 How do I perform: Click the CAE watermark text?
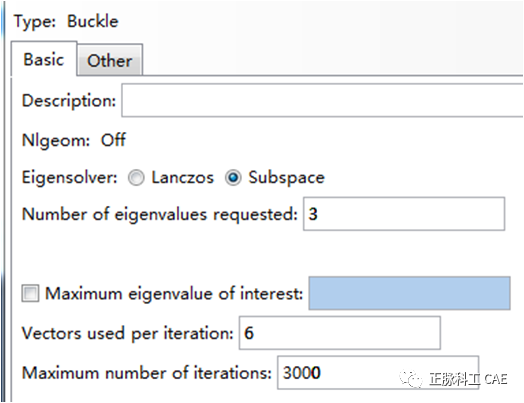pos(496,379)
